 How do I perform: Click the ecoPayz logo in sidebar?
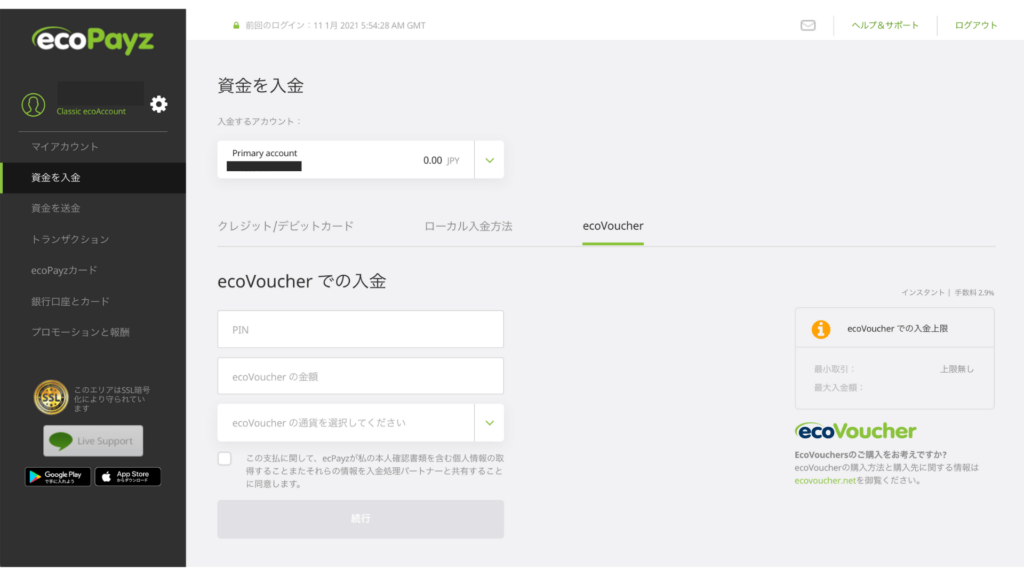point(93,40)
